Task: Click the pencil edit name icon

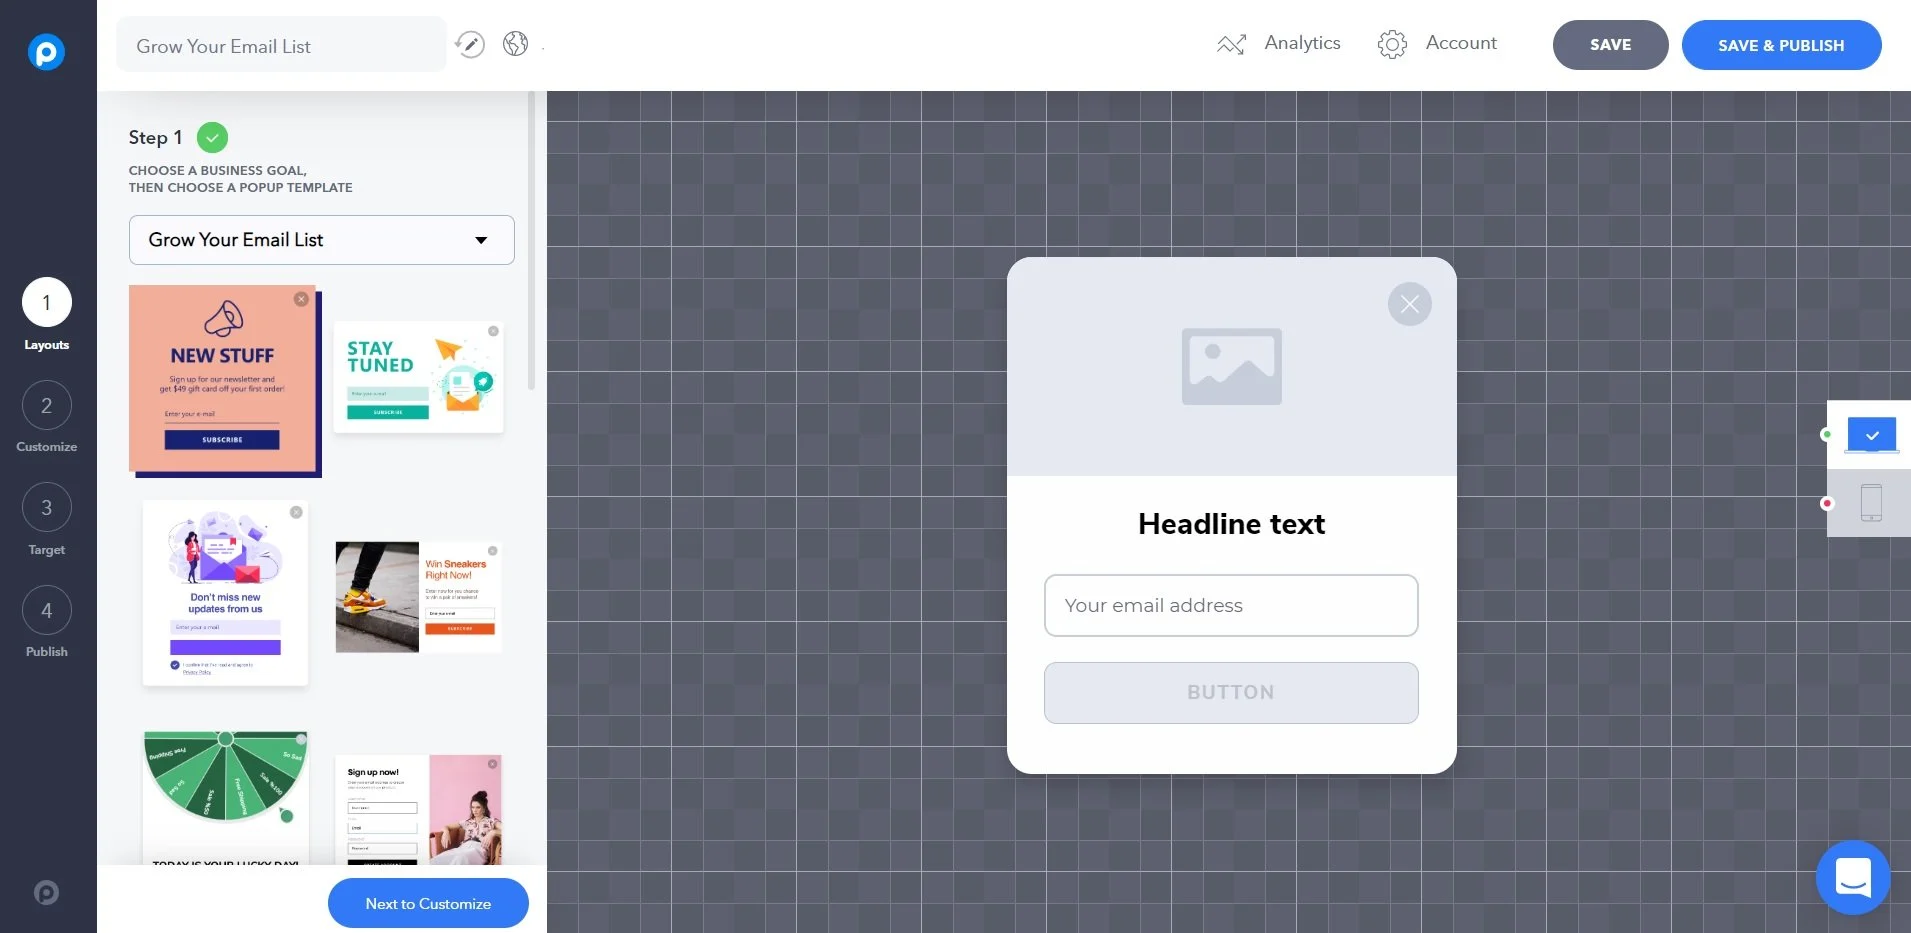Action: point(470,44)
